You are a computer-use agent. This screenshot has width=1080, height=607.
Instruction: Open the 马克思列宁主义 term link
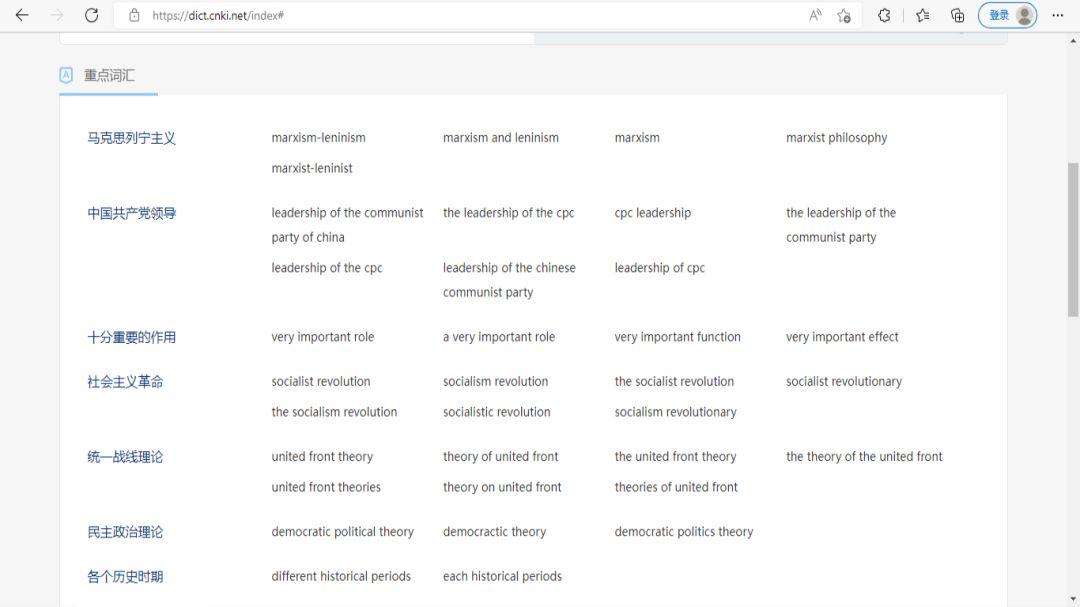click(131, 138)
